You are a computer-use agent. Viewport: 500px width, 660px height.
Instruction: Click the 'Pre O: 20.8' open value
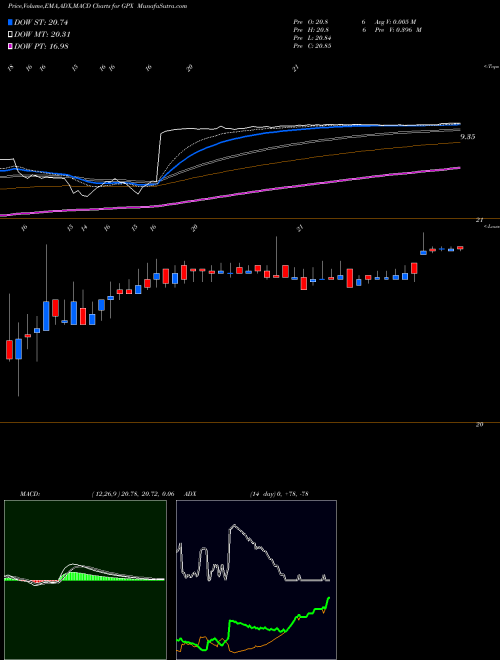pos(312,21)
